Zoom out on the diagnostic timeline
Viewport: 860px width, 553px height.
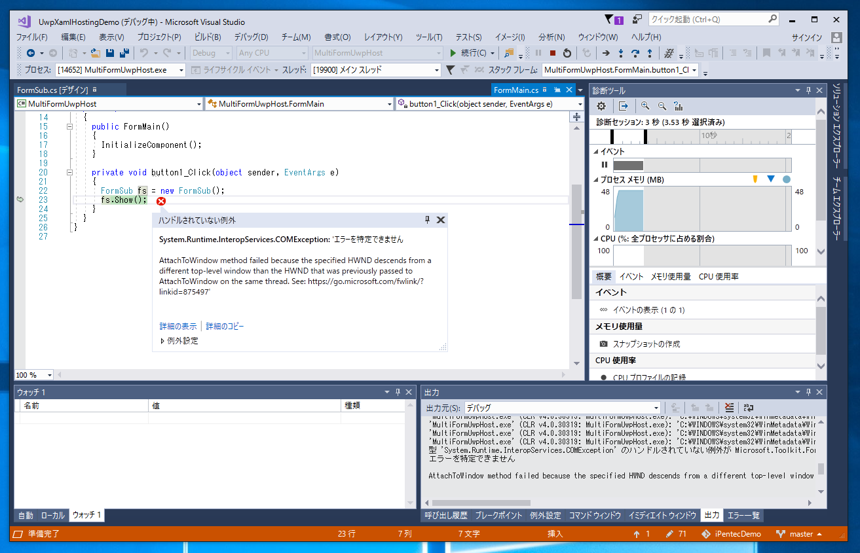(x=662, y=106)
